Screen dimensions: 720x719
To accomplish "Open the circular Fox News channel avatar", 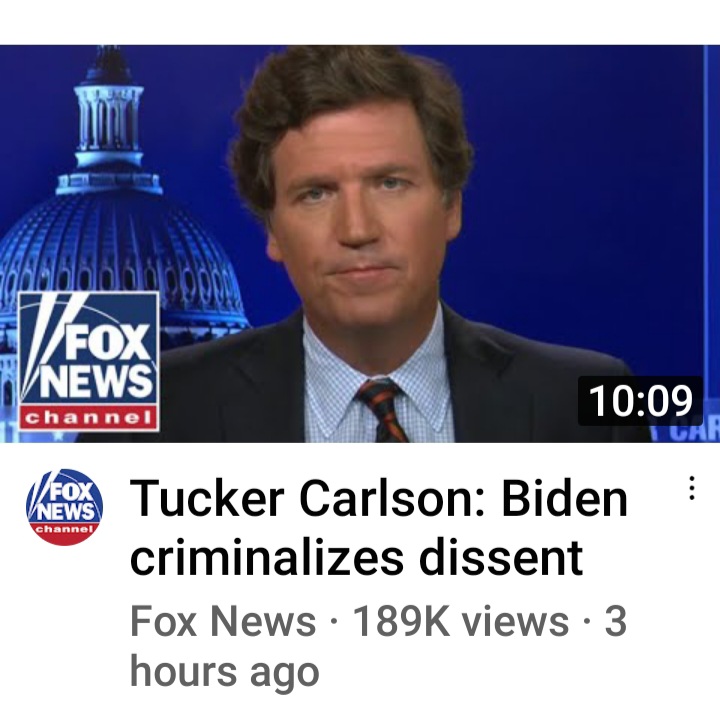I will [x=65, y=507].
